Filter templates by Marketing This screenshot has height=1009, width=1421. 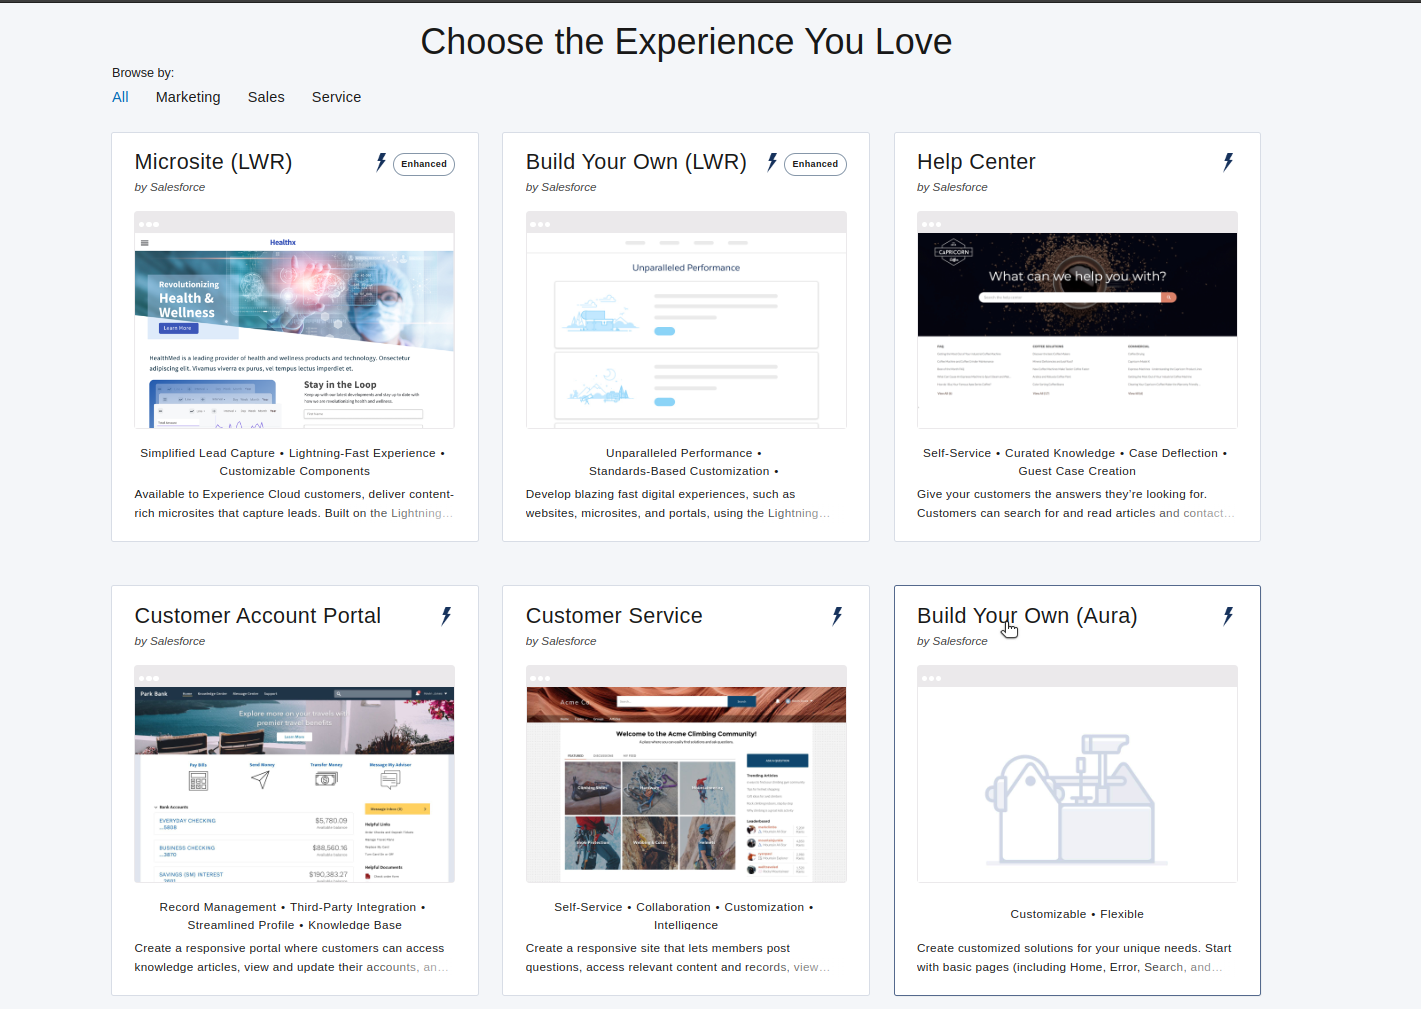[188, 97]
